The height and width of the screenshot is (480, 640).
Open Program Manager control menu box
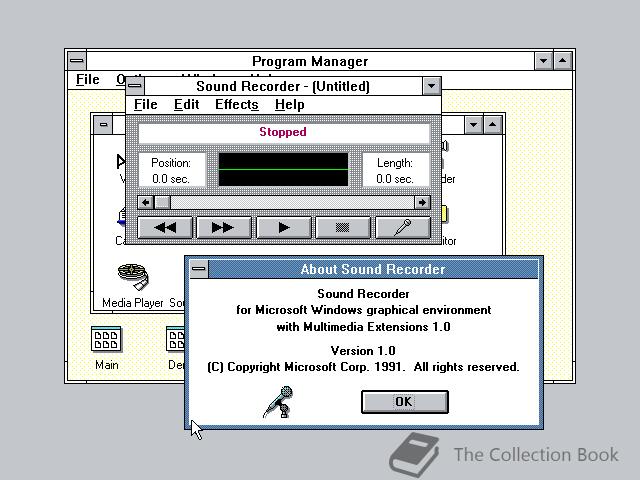(x=77, y=61)
